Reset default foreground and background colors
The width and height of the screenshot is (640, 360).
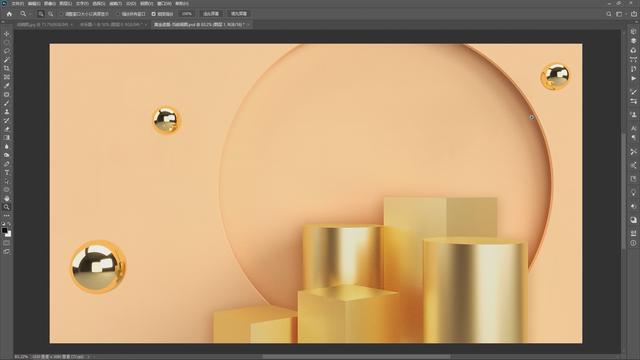4,224
